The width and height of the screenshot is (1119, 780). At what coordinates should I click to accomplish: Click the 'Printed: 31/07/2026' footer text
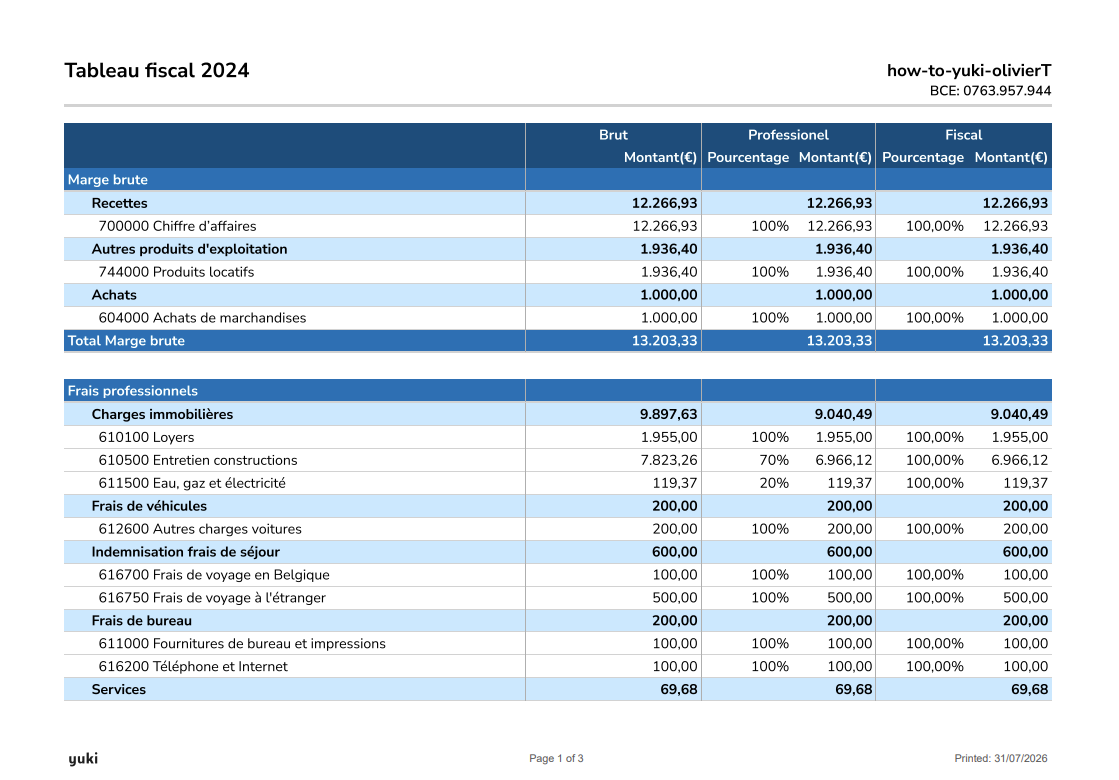tap(1001, 759)
